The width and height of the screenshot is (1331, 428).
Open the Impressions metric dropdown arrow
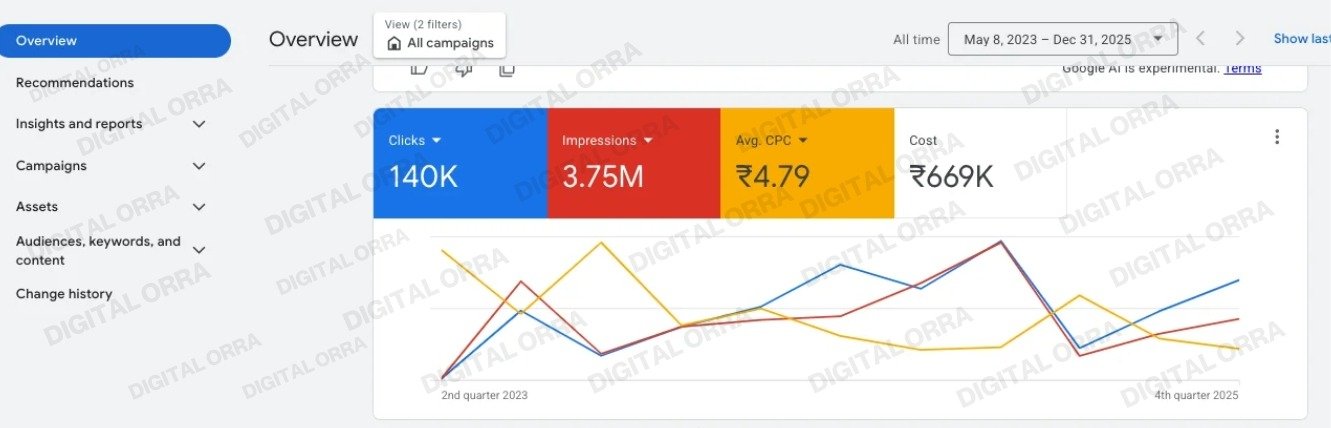pyautogui.click(x=648, y=141)
